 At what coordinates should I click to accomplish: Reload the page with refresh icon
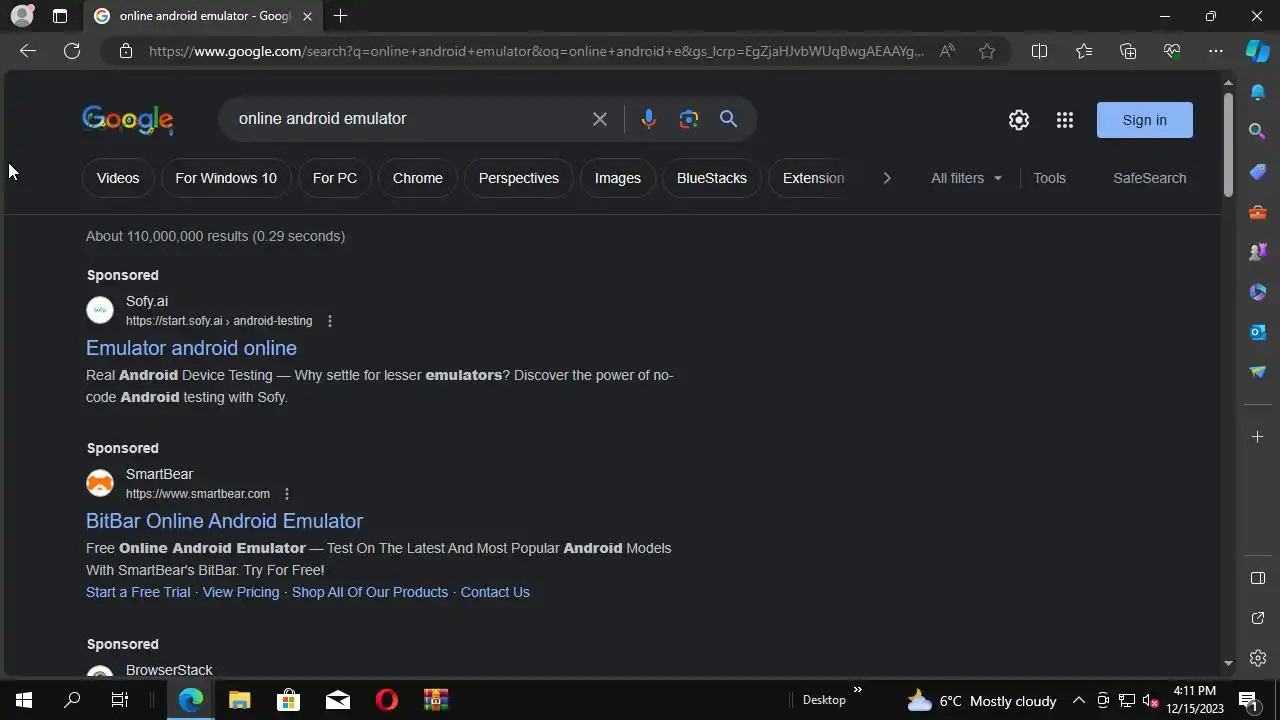click(x=72, y=51)
